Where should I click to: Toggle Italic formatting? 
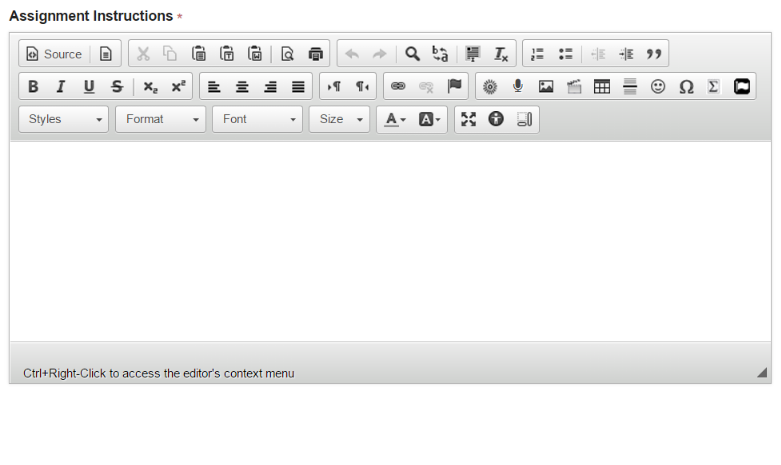tap(61, 87)
